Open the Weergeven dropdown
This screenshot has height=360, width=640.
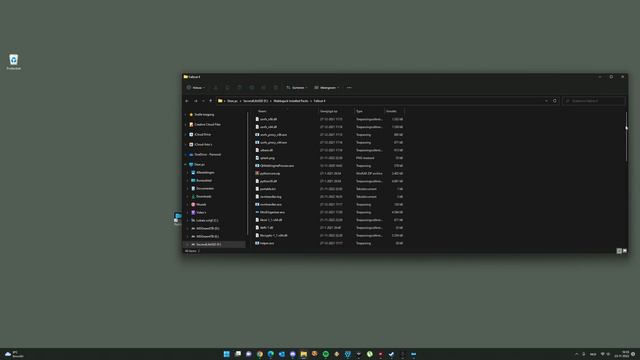(327, 88)
